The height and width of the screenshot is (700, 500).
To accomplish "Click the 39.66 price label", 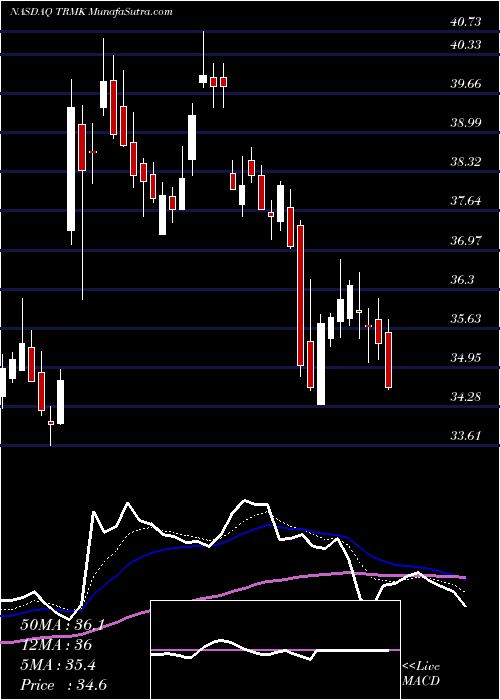I will (x=466, y=83).
